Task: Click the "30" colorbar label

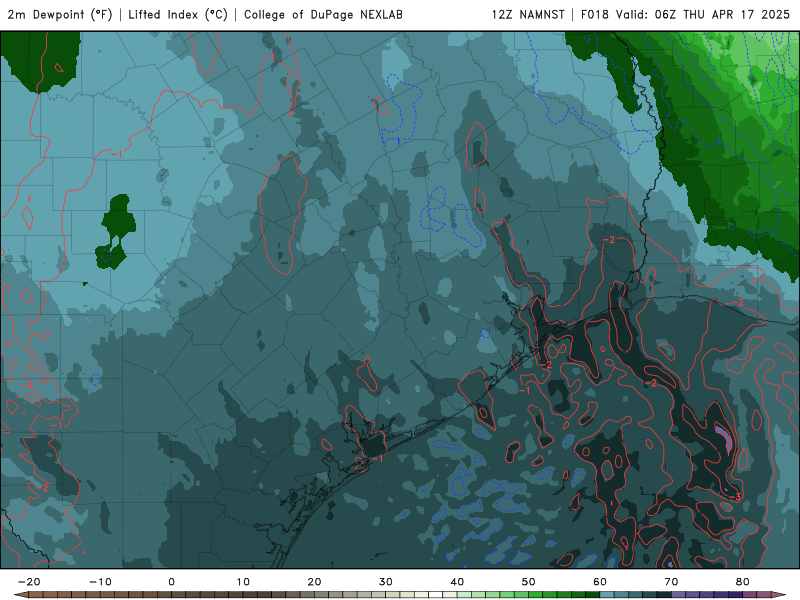Action: [x=386, y=582]
